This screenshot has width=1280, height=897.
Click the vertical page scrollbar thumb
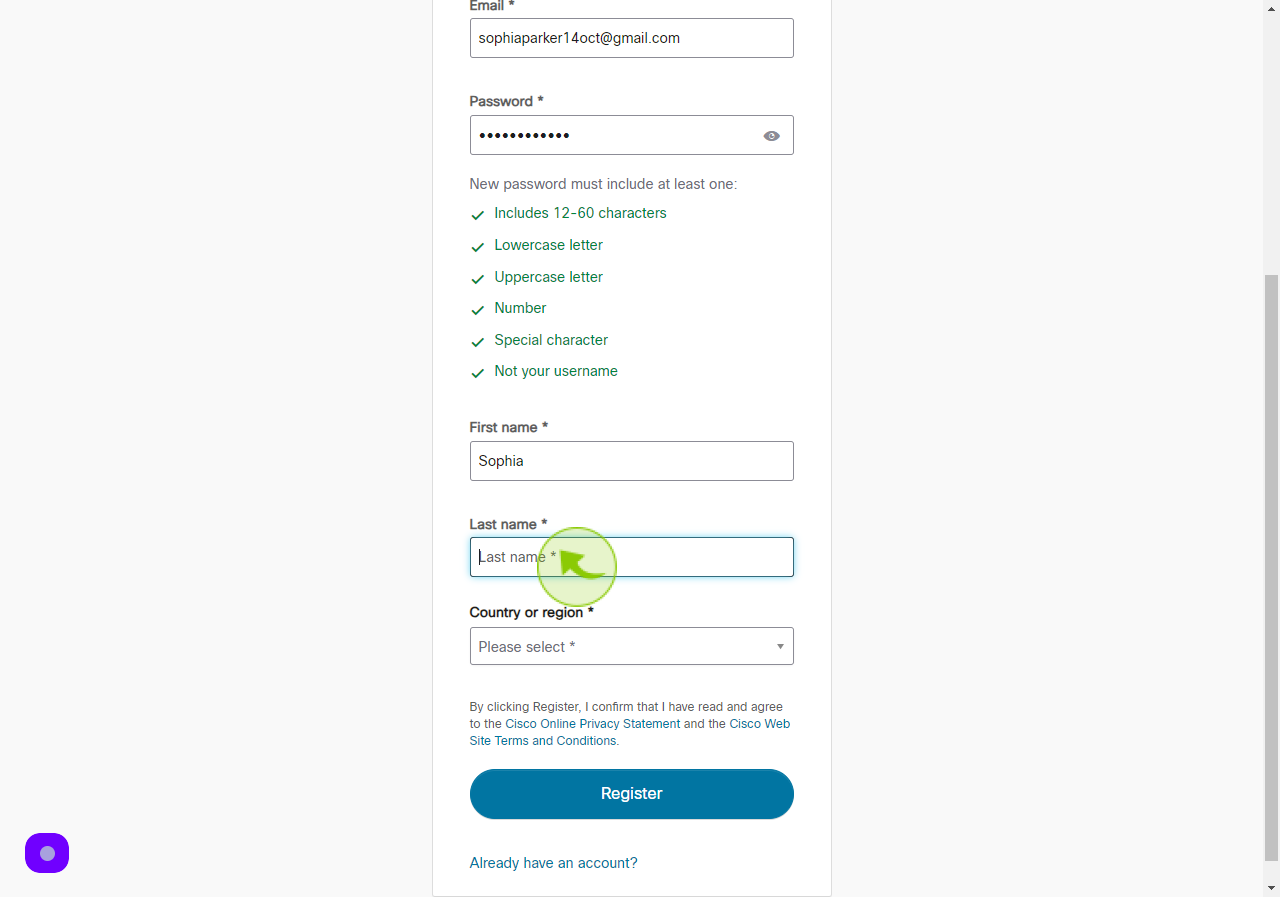tap(1271, 567)
